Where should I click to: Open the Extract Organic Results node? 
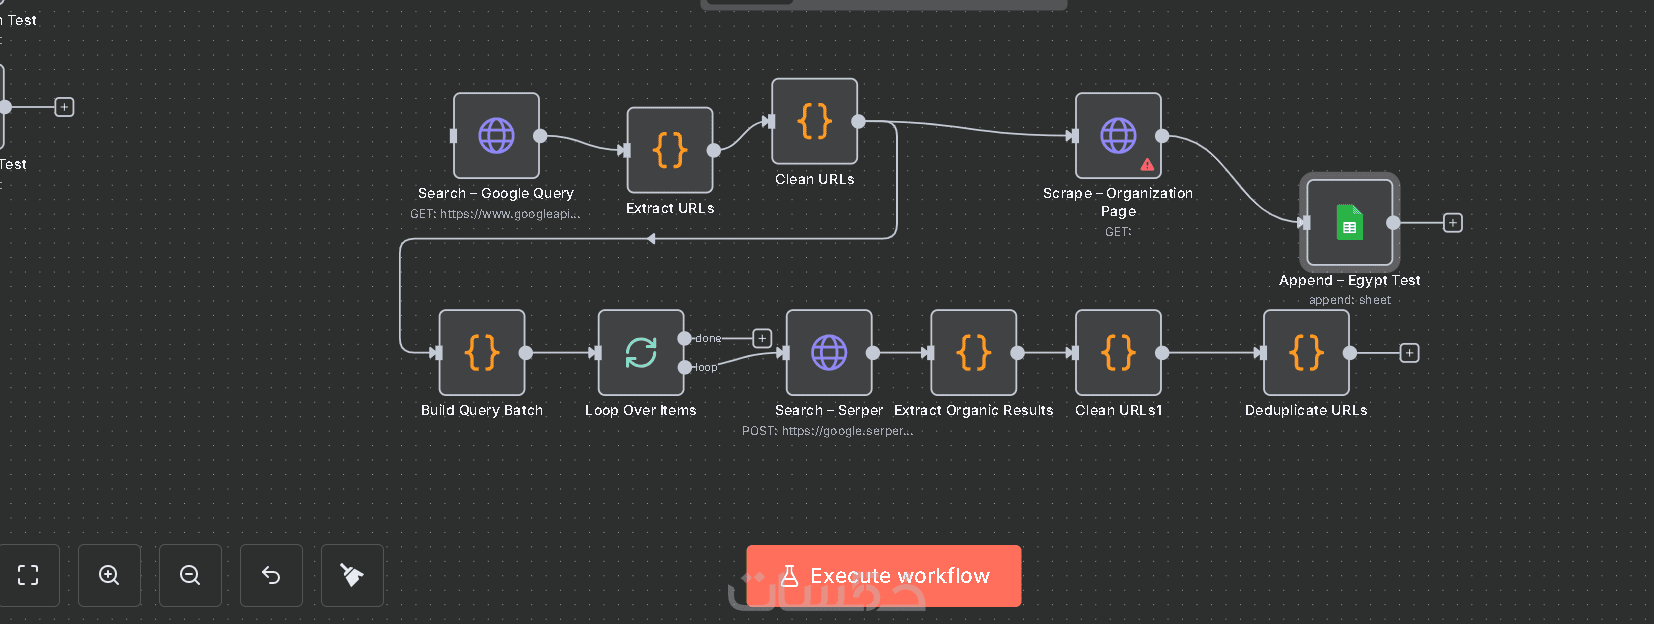[x=974, y=353]
